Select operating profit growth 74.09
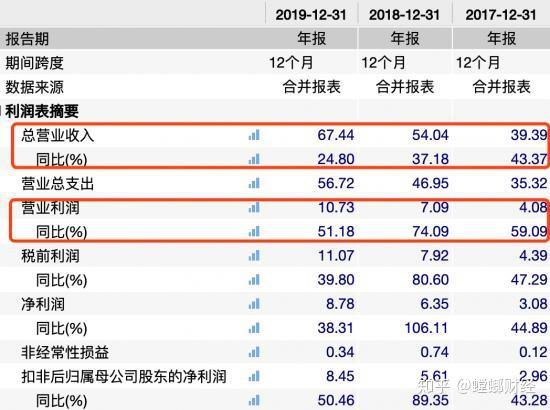Screen dimensions: 550x410 (x=430, y=231)
